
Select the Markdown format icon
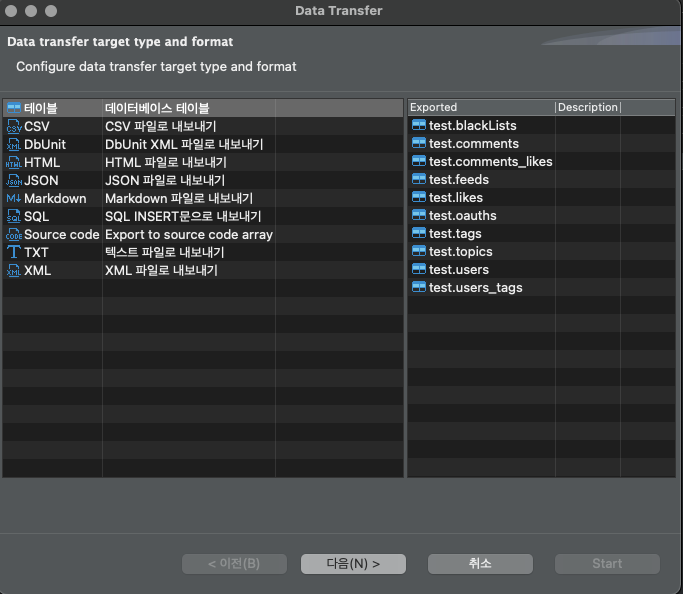(x=14, y=199)
